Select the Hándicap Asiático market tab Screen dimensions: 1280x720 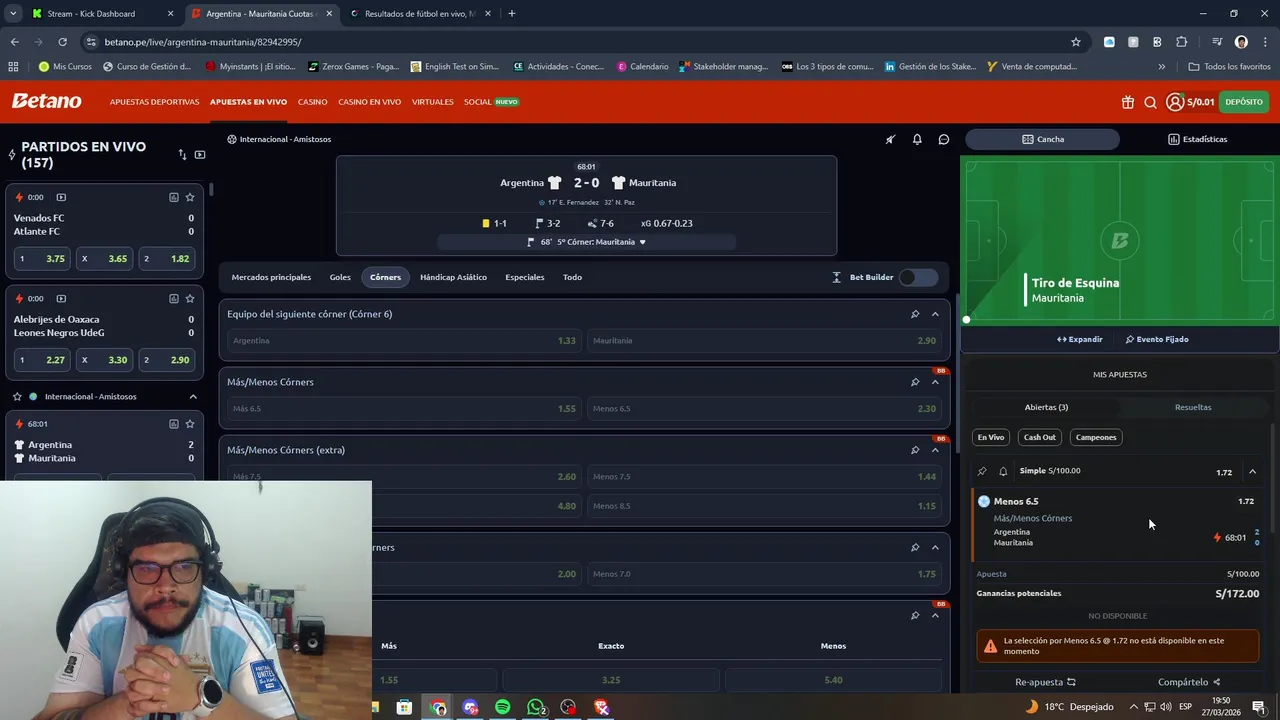(453, 277)
